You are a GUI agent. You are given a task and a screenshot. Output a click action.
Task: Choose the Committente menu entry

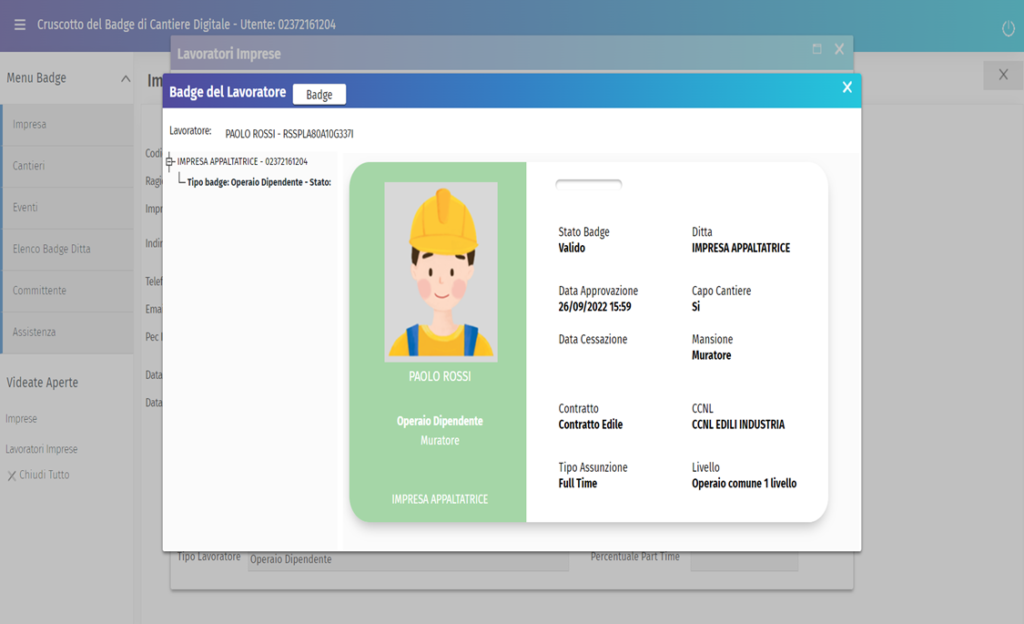coord(40,290)
